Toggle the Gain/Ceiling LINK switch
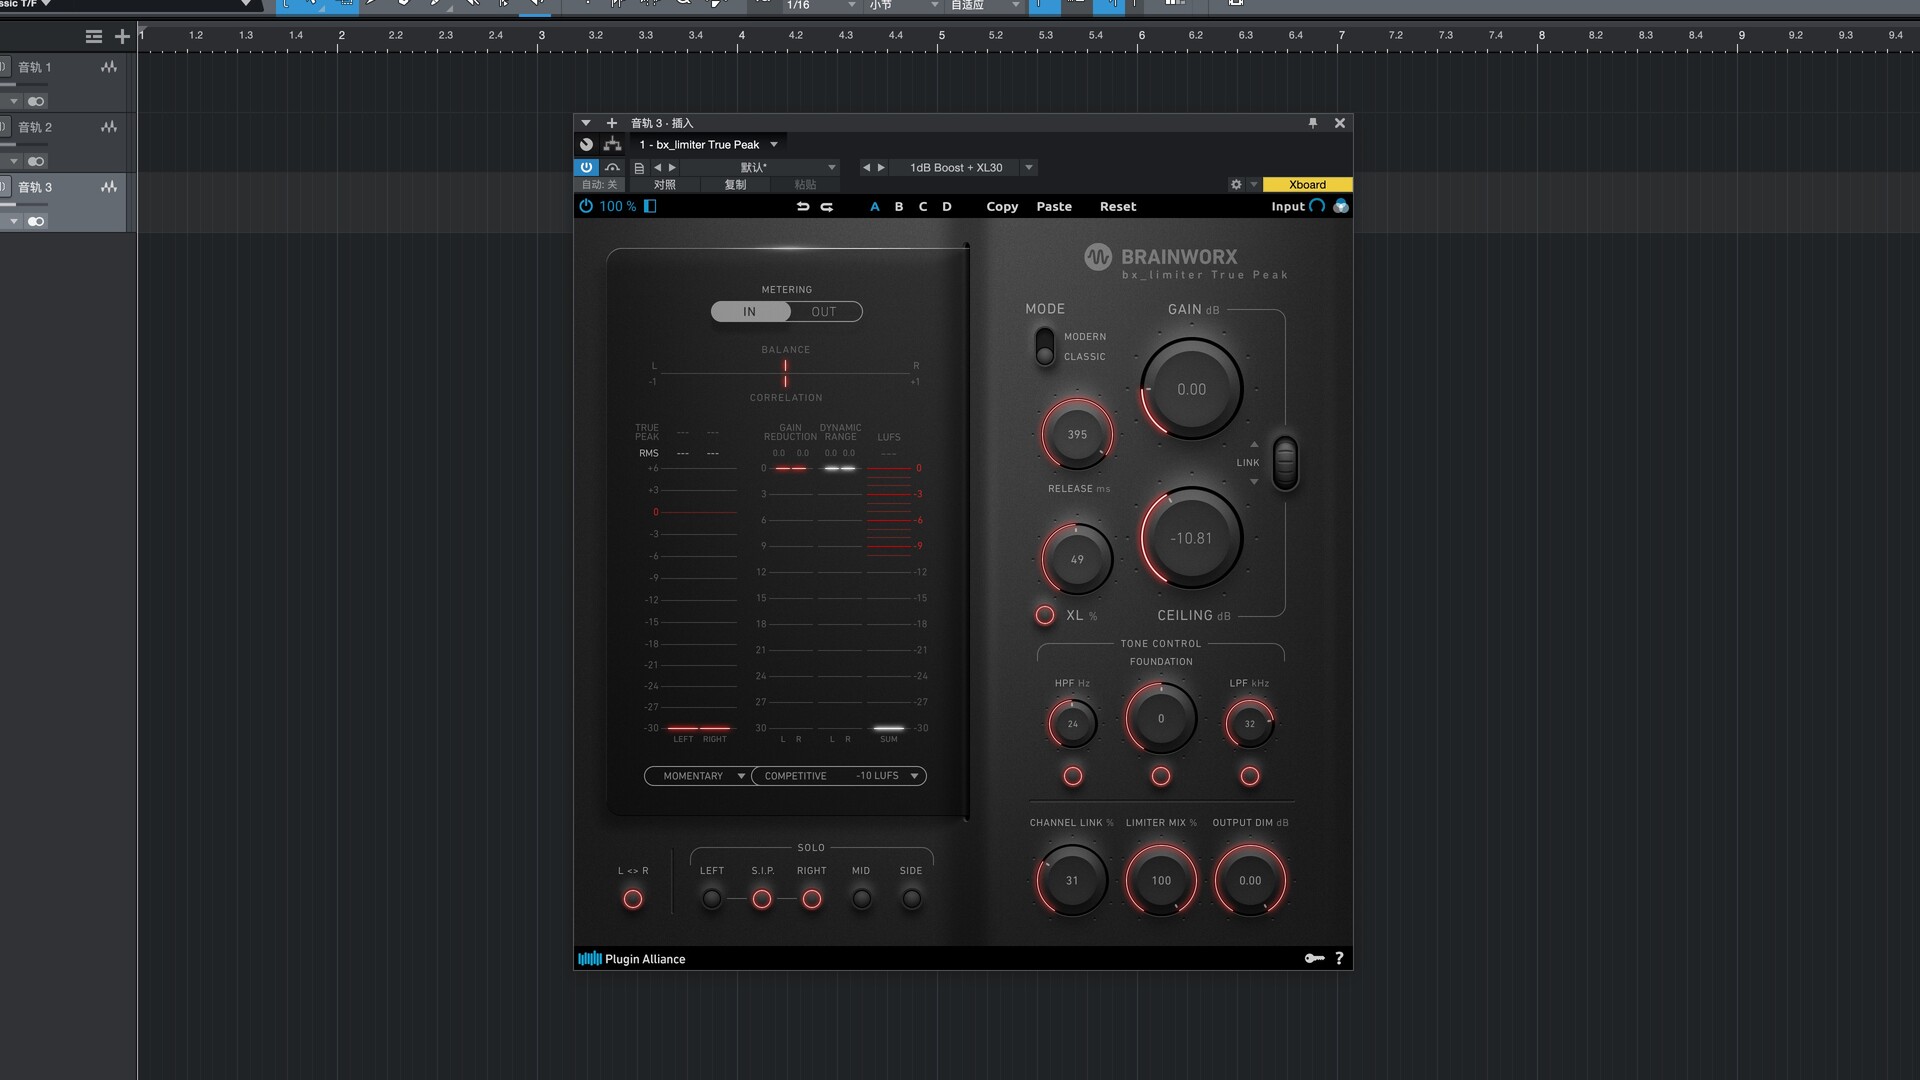The image size is (1920, 1080). (x=1285, y=462)
